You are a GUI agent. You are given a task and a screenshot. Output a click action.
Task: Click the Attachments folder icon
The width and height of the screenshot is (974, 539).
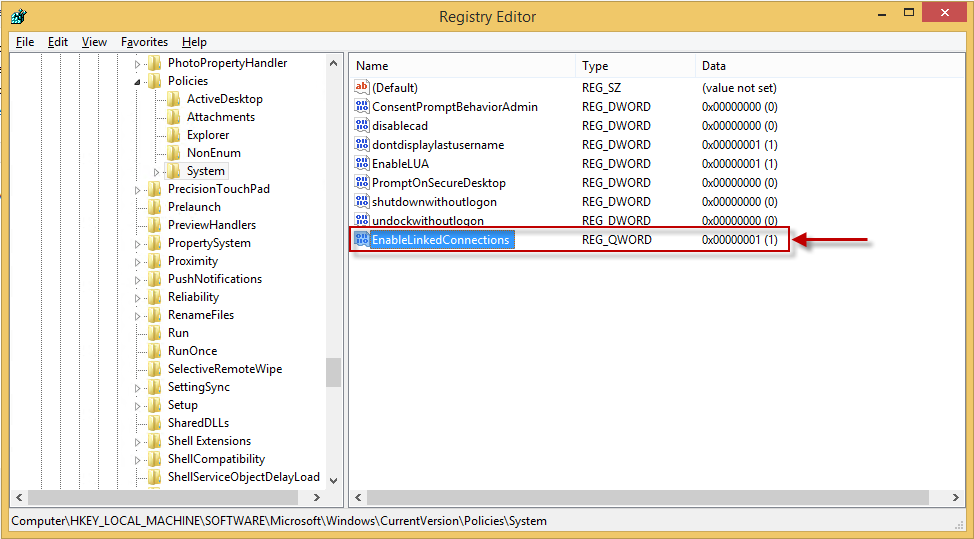pos(173,117)
